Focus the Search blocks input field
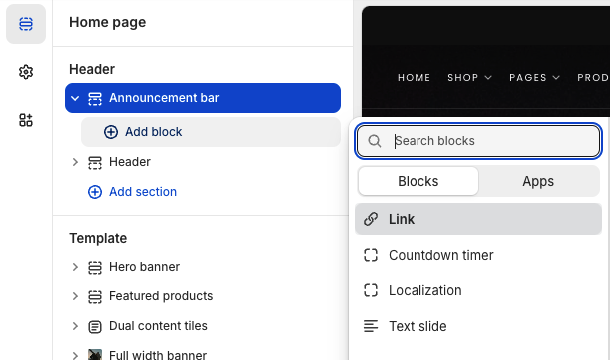Viewport: 610px width, 360px height. coord(479,141)
